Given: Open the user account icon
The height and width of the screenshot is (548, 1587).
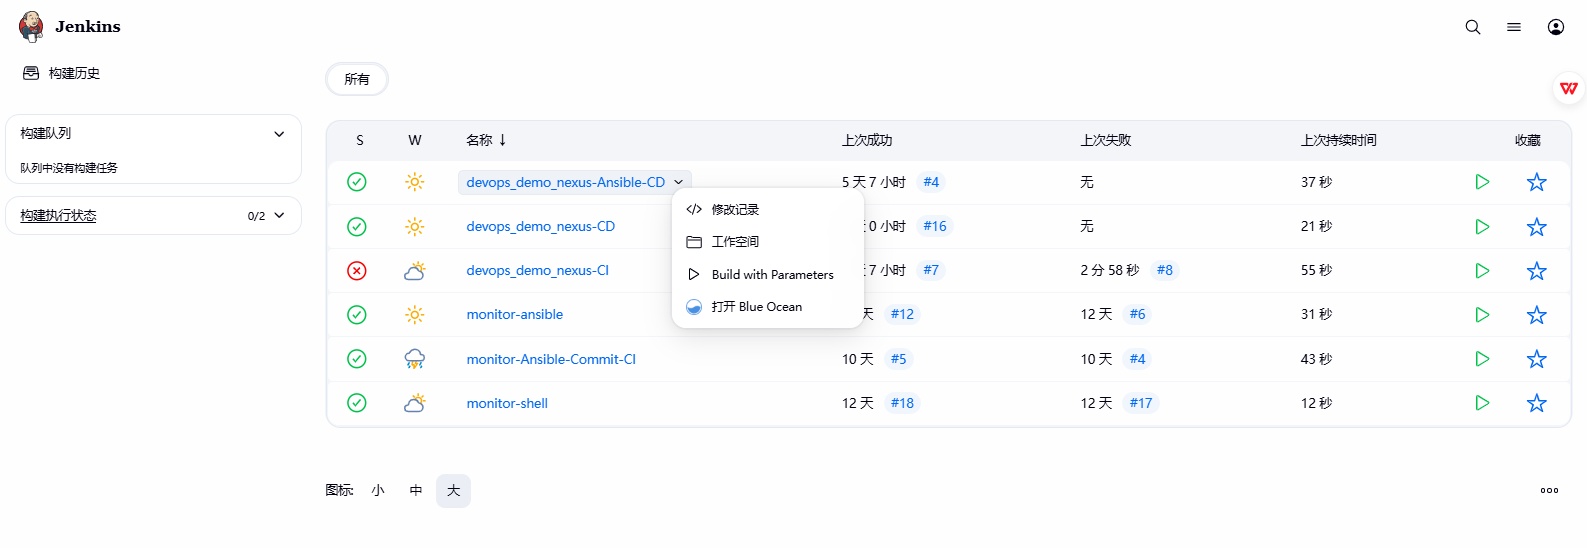Looking at the screenshot, I should click(1555, 27).
